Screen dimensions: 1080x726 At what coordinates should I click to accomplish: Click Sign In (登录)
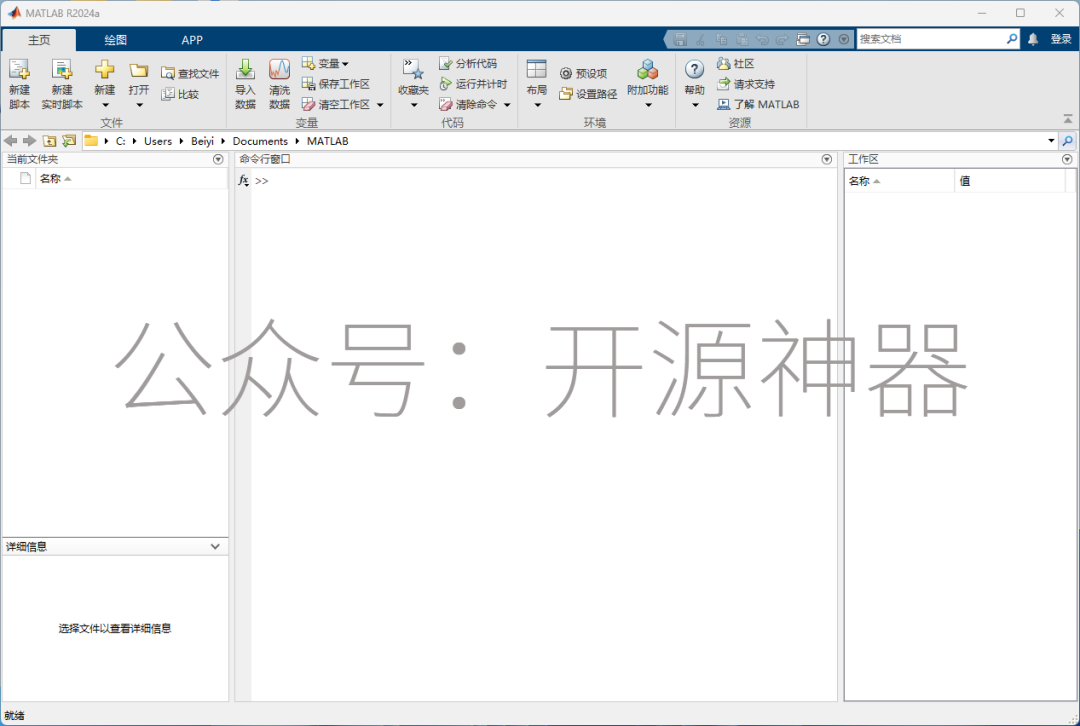coord(1061,39)
